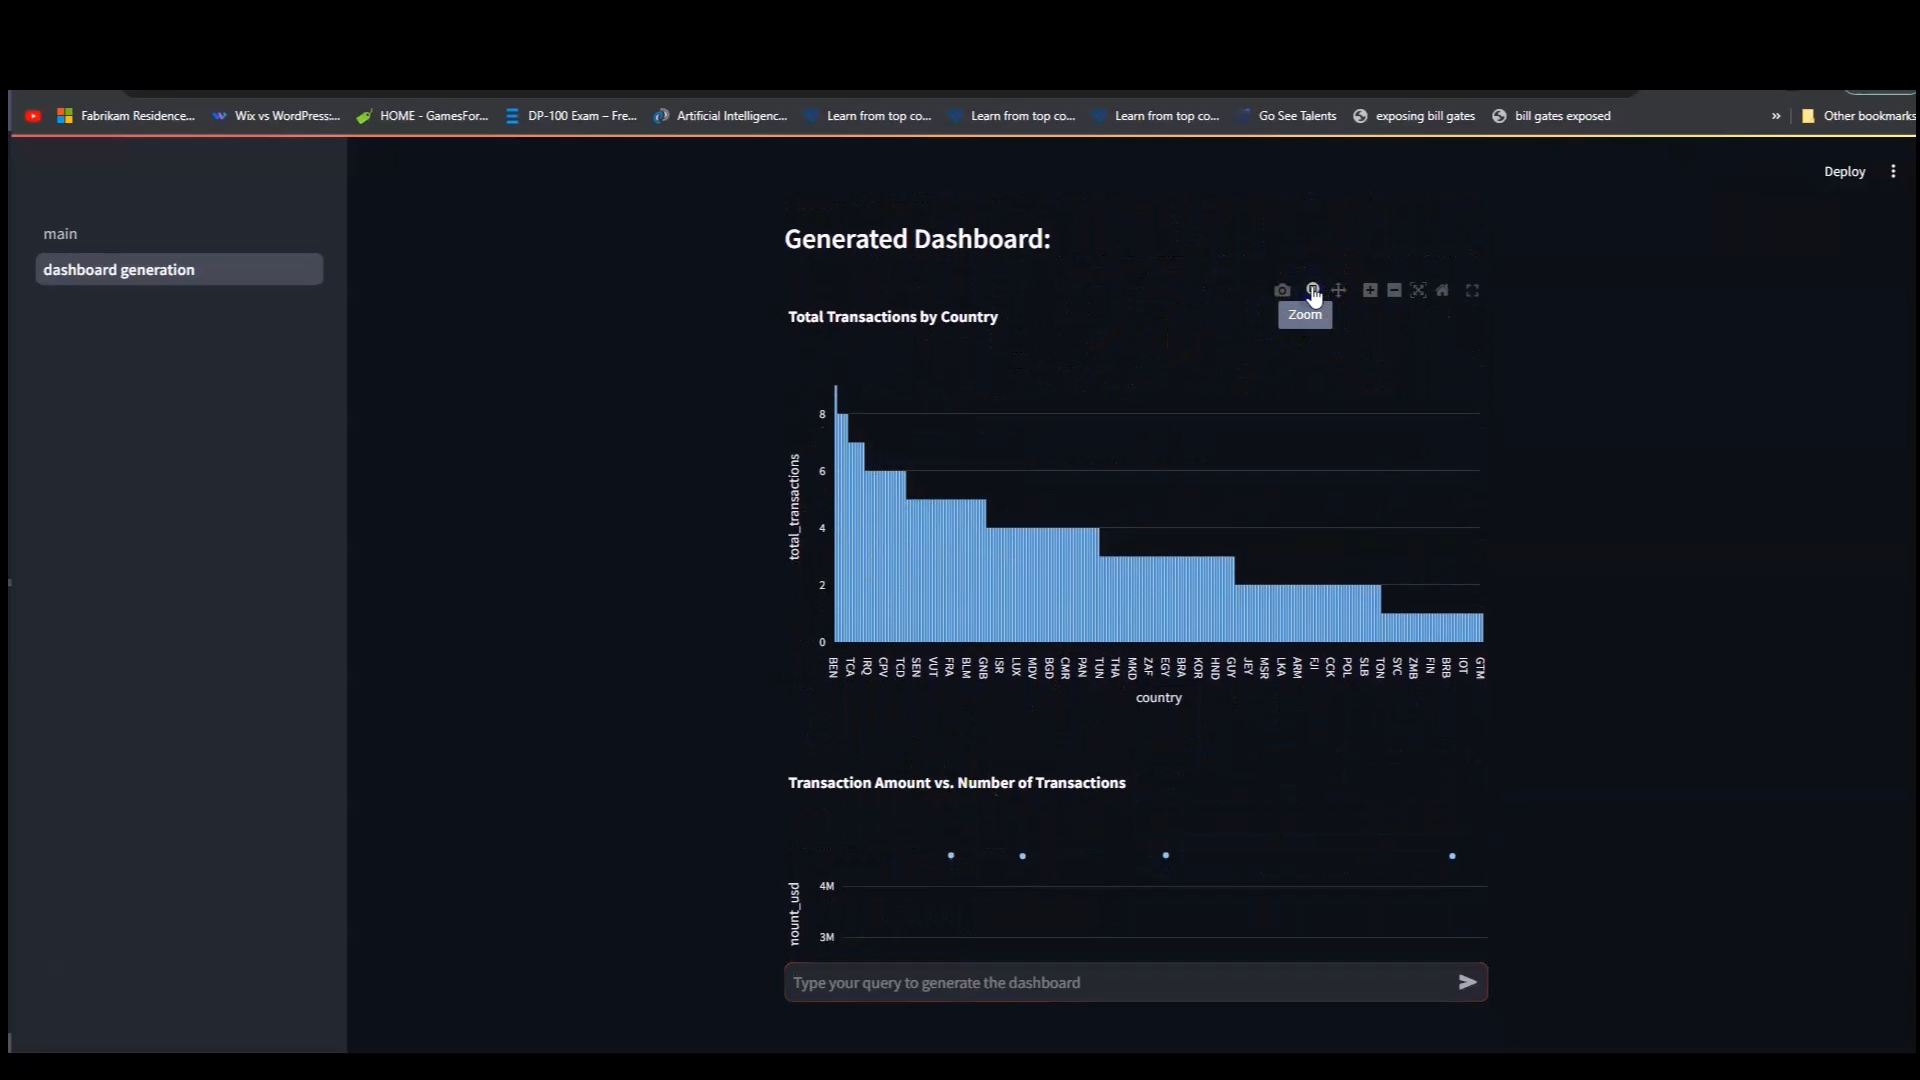The image size is (1920, 1080).
Task: Download plot as PNG camera icon
Action: coord(1282,291)
